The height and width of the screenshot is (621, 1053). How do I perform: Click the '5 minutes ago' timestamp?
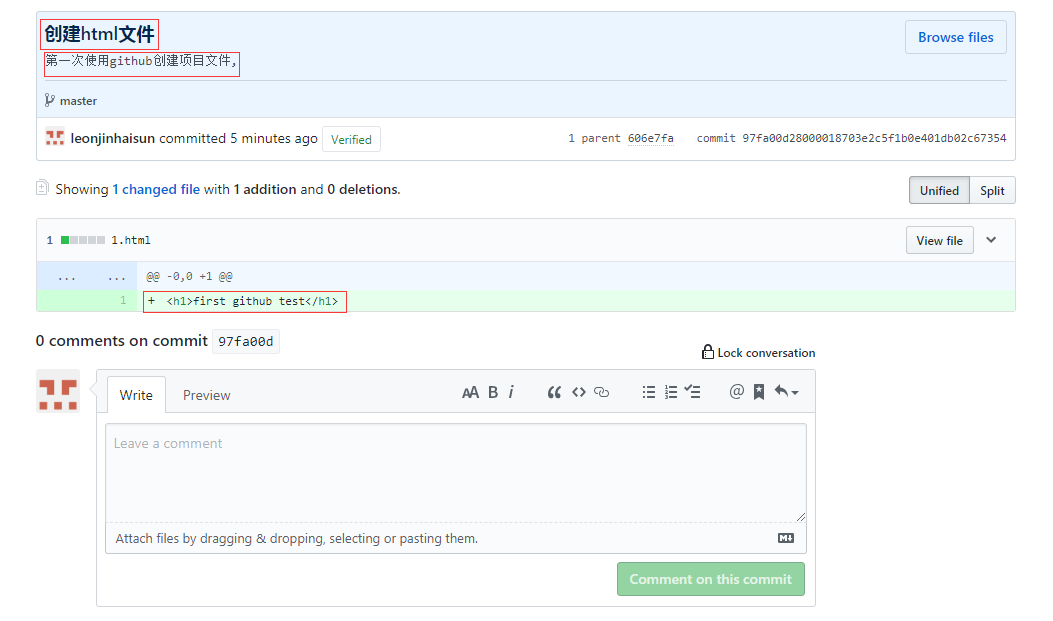point(274,138)
